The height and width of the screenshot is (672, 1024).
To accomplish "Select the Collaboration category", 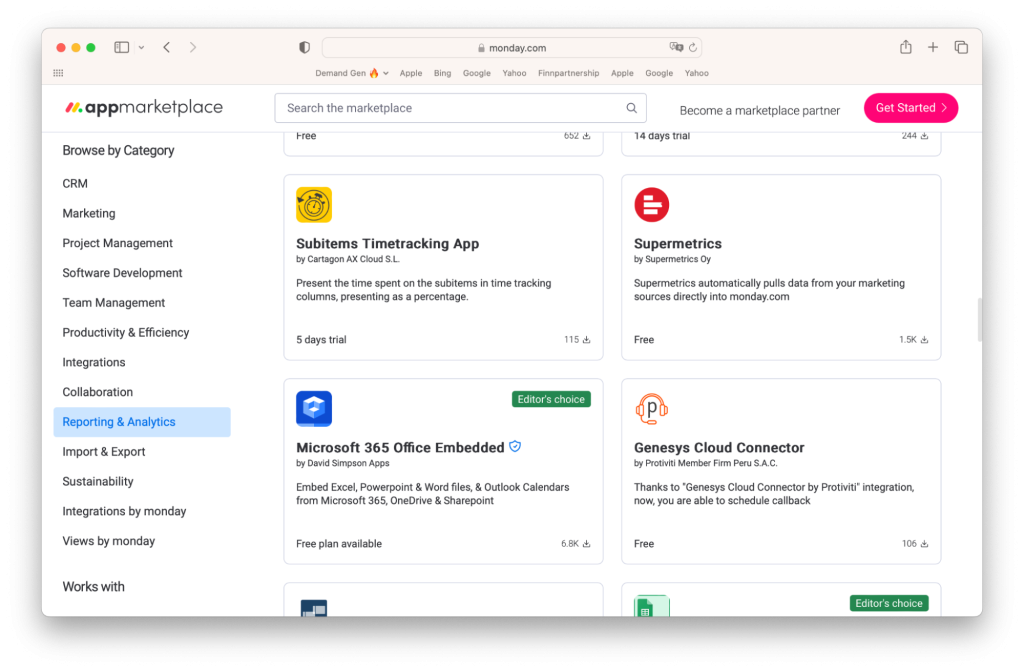I will pyautogui.click(x=97, y=392).
